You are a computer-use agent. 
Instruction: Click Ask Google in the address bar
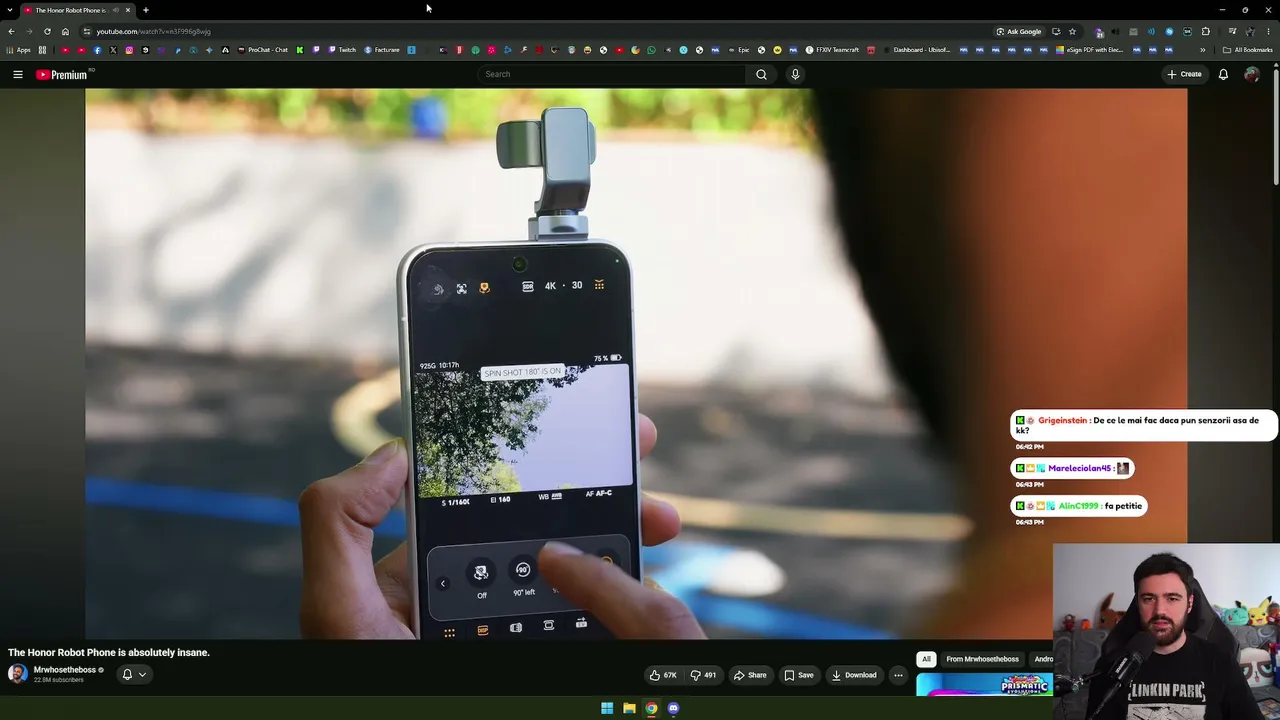pos(1019,31)
